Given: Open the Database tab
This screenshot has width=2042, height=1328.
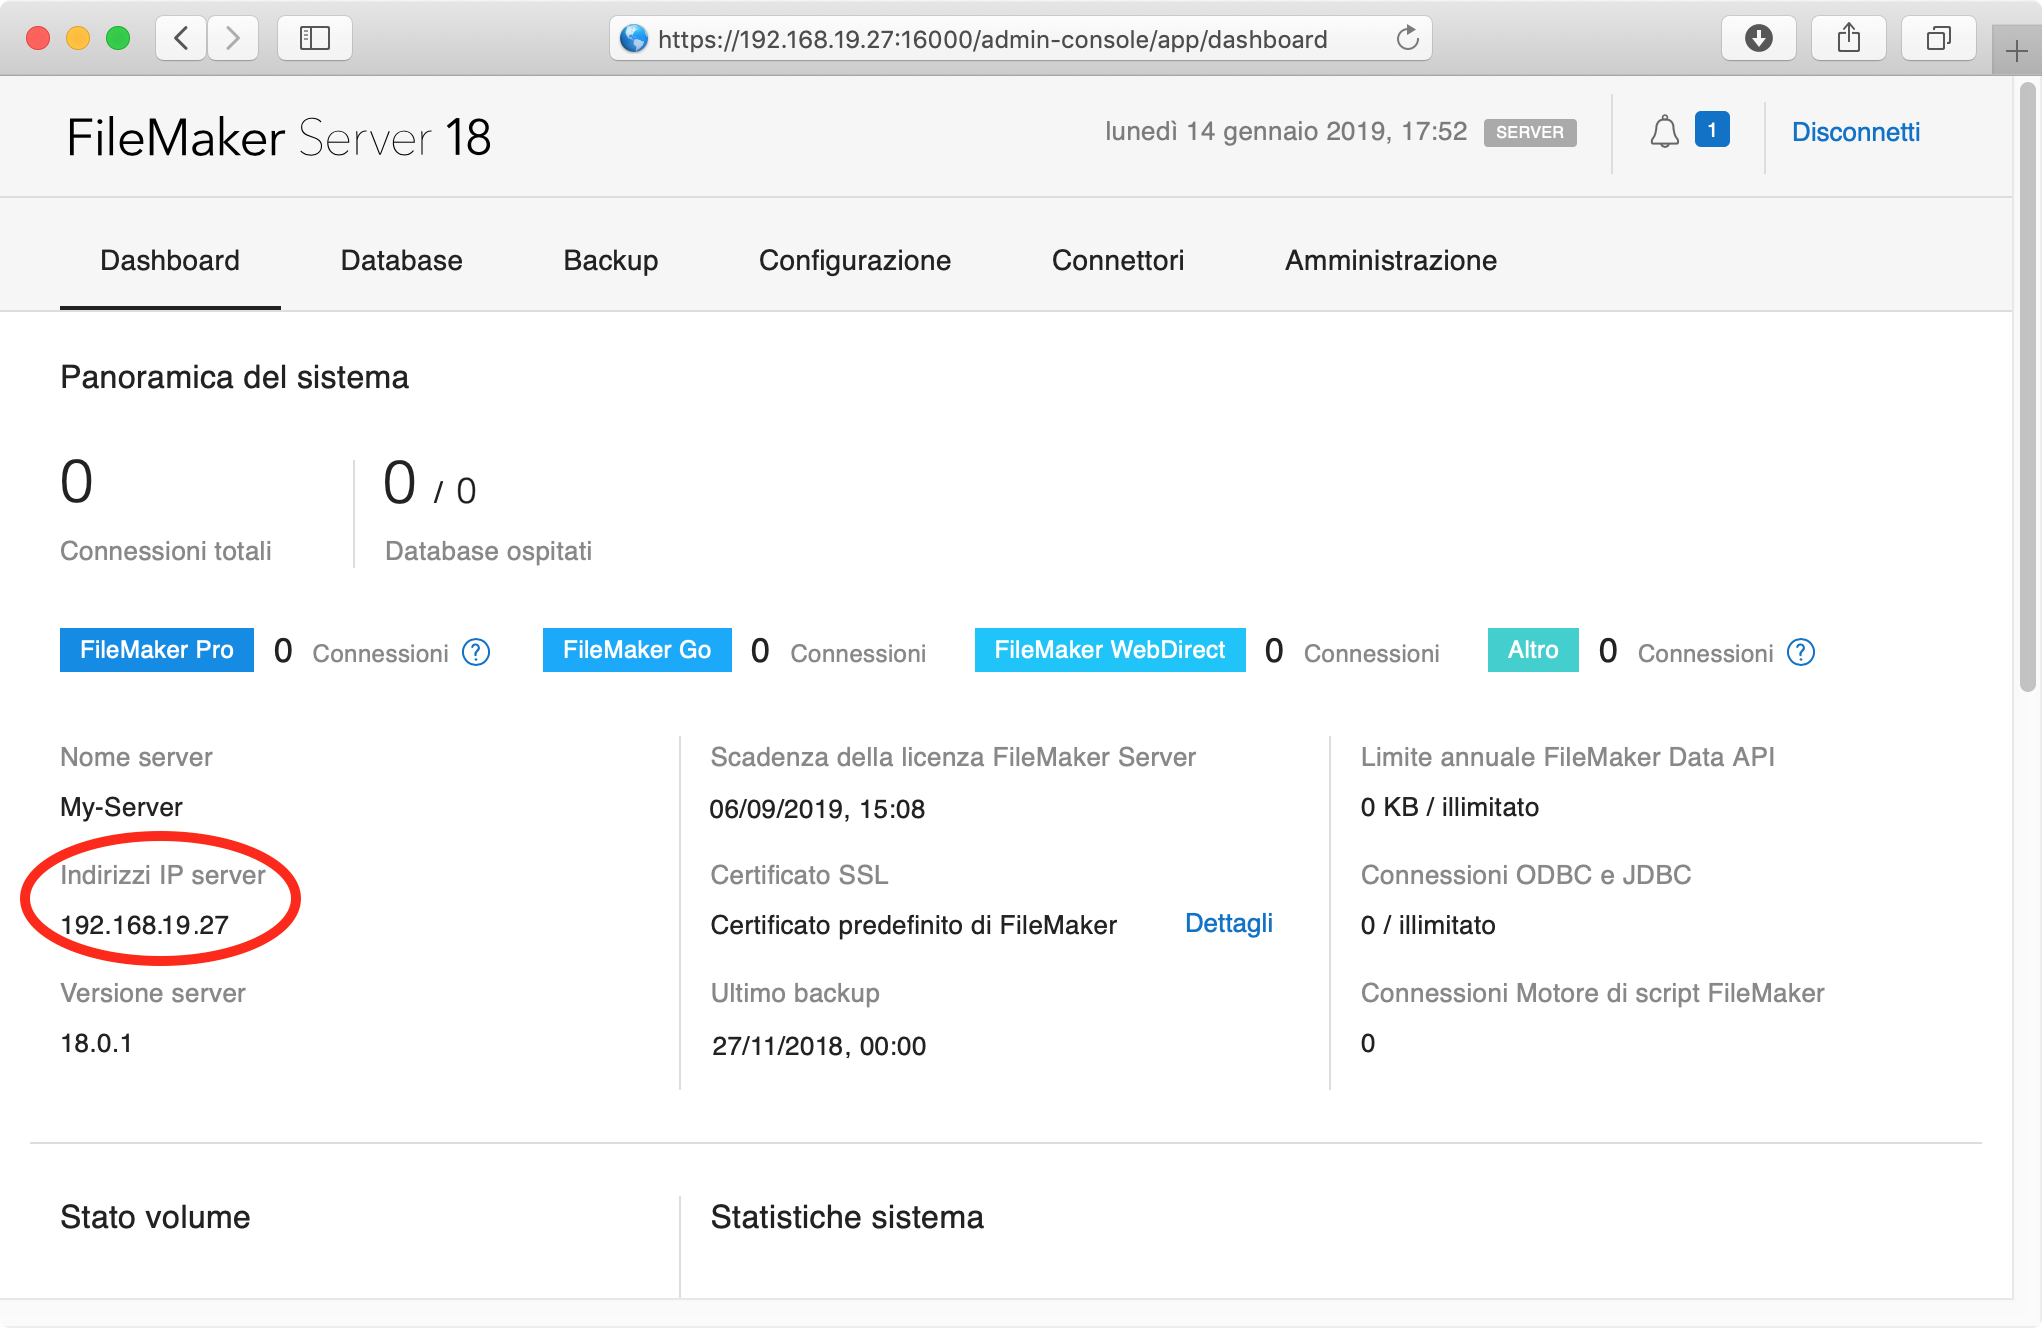Looking at the screenshot, I should [x=401, y=261].
